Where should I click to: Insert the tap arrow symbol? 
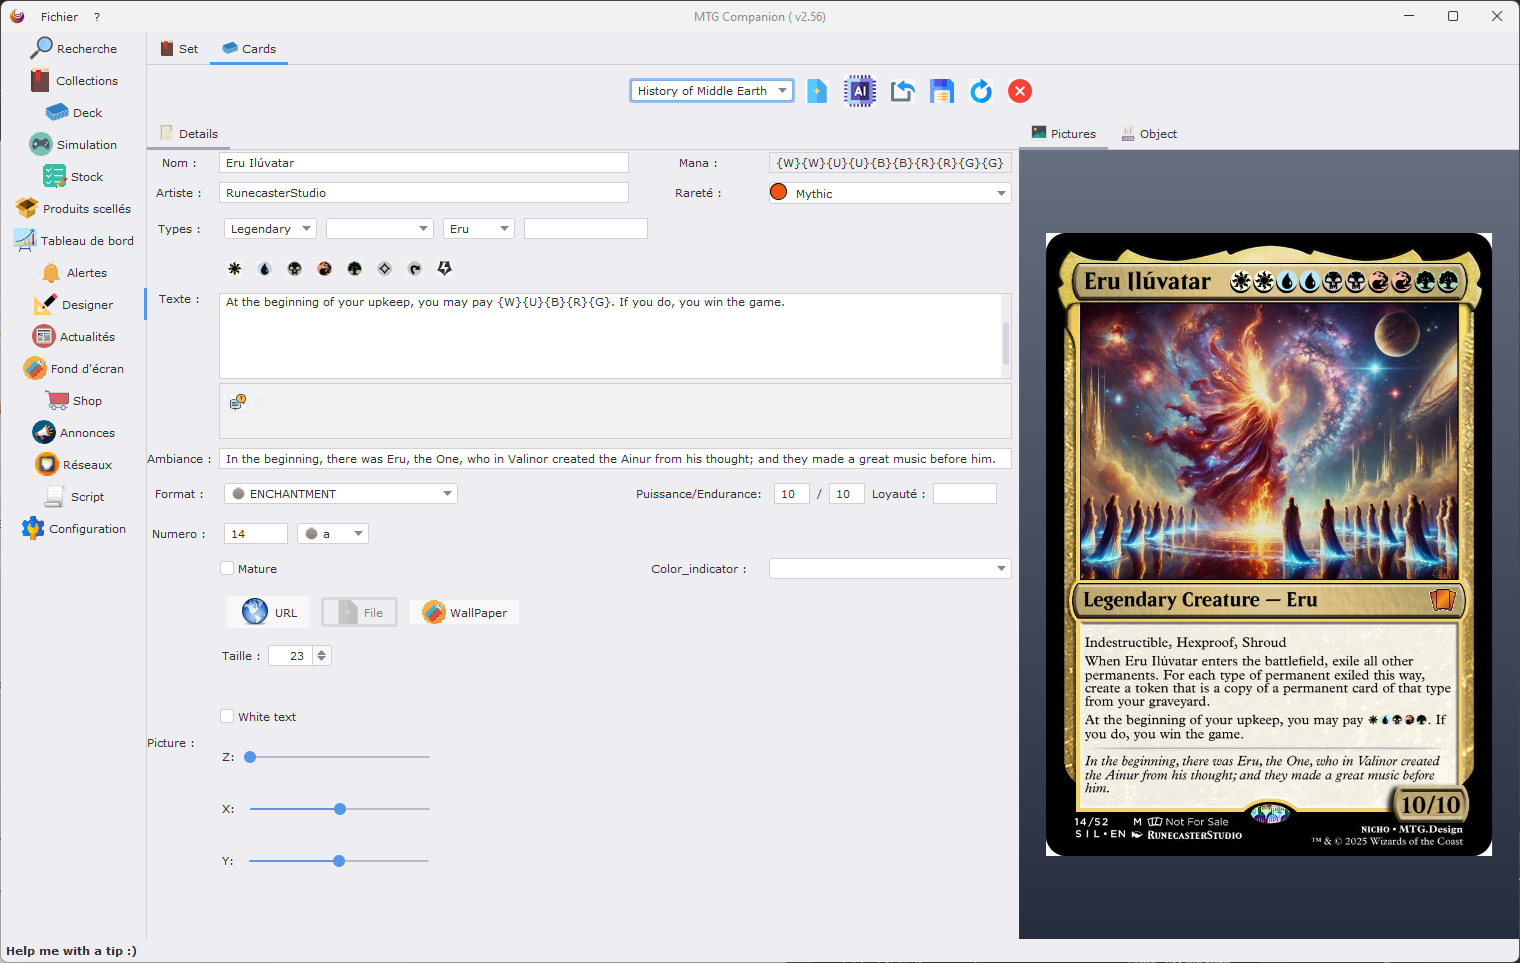[x=415, y=268]
